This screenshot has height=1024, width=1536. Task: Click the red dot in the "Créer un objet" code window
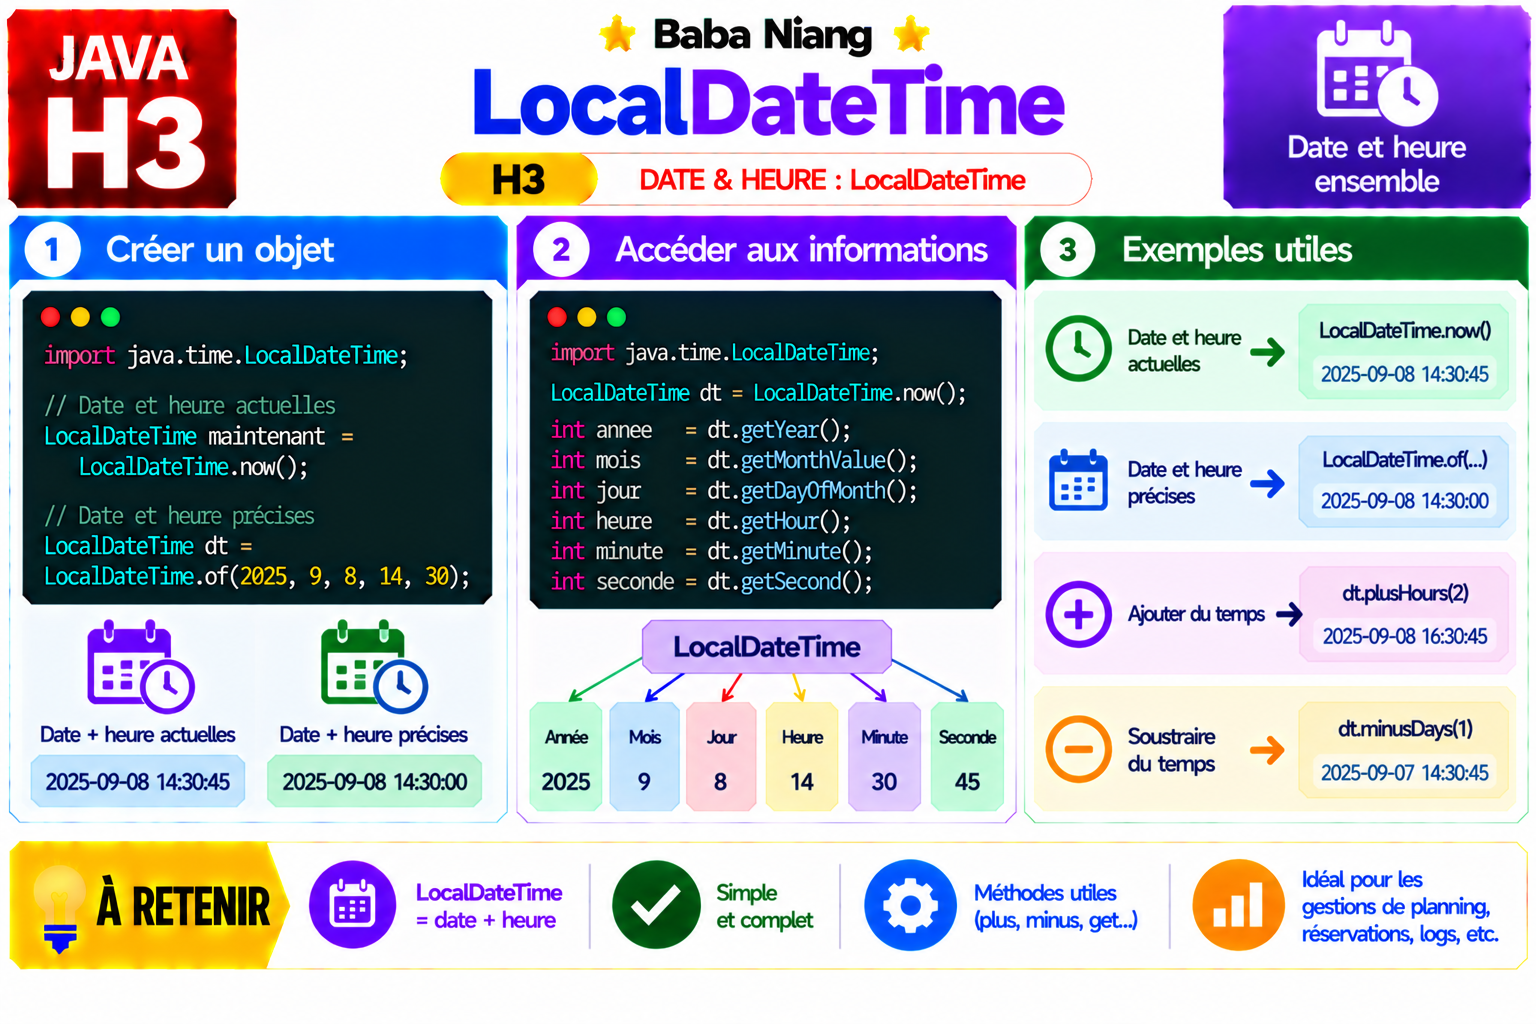51,317
